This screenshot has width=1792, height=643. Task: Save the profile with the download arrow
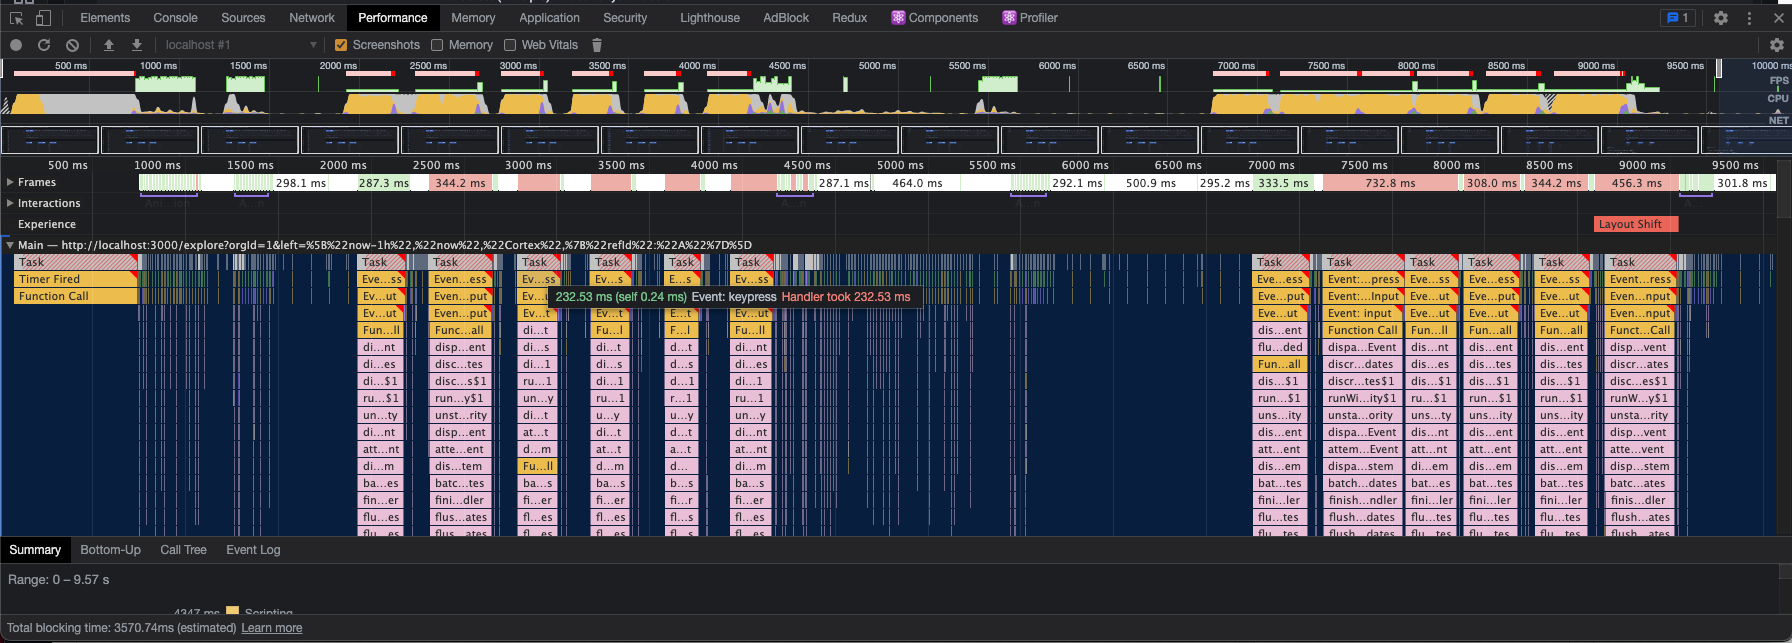click(137, 45)
